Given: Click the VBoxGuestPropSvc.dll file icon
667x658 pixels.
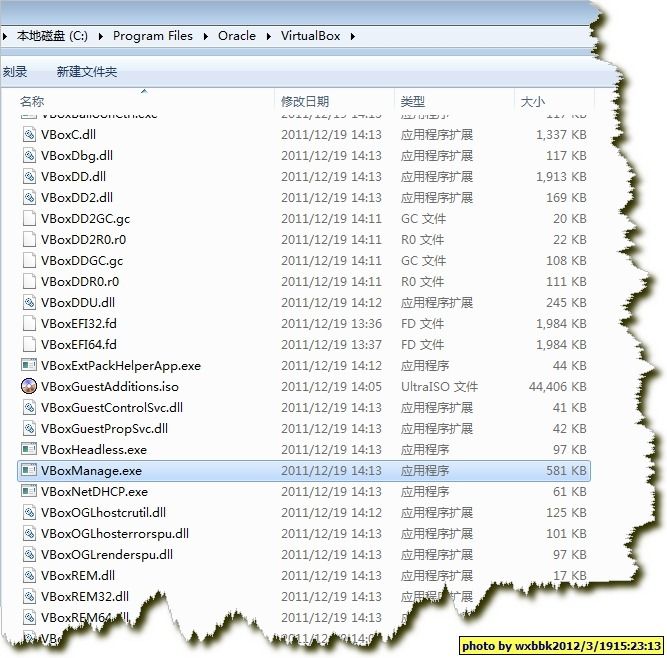Looking at the screenshot, I should 29,428.
